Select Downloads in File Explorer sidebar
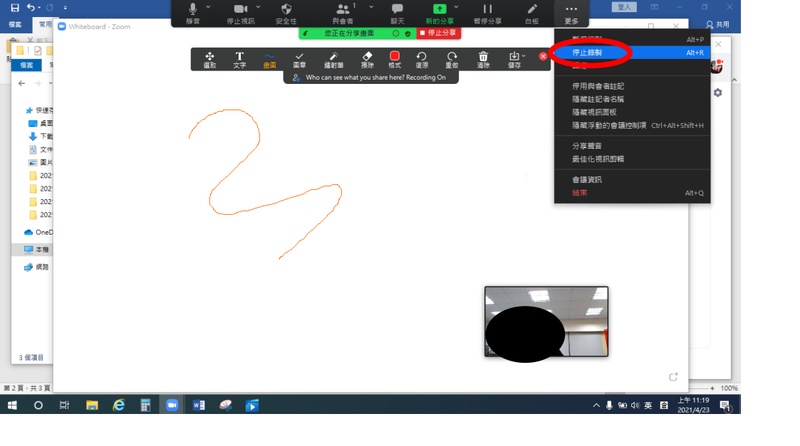800x446 pixels. click(40, 136)
